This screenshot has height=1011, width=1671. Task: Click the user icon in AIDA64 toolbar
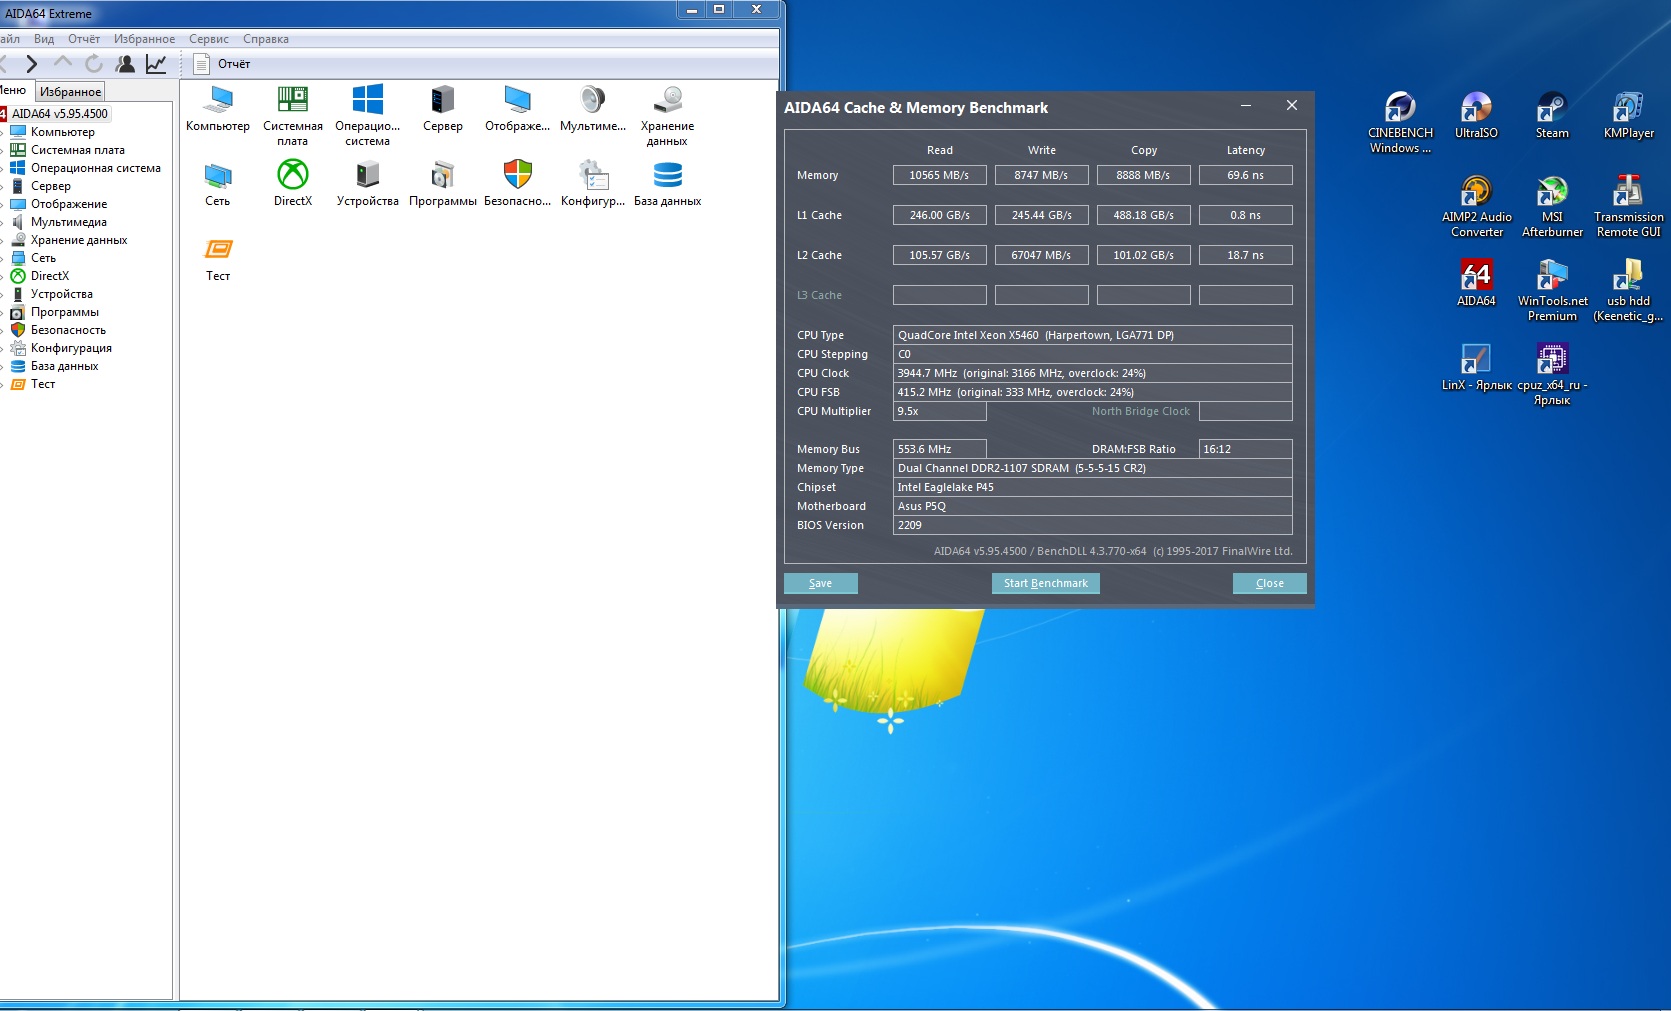125,64
